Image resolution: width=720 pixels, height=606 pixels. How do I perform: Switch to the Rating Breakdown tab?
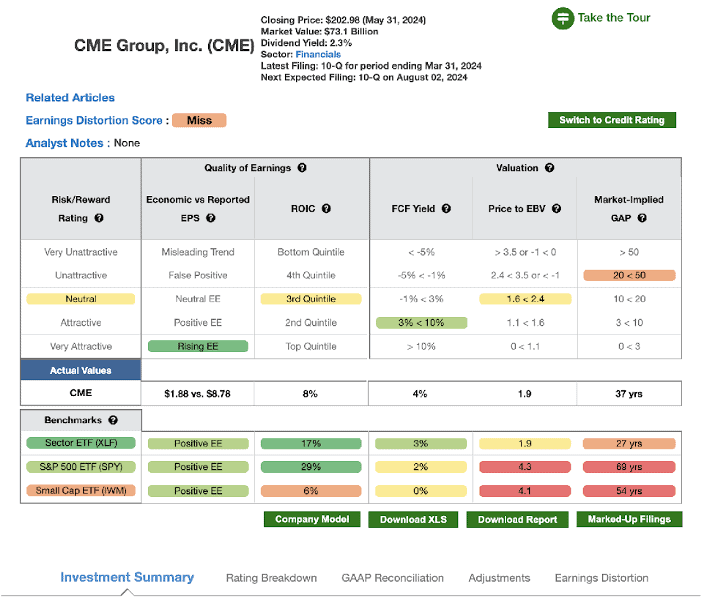(271, 578)
